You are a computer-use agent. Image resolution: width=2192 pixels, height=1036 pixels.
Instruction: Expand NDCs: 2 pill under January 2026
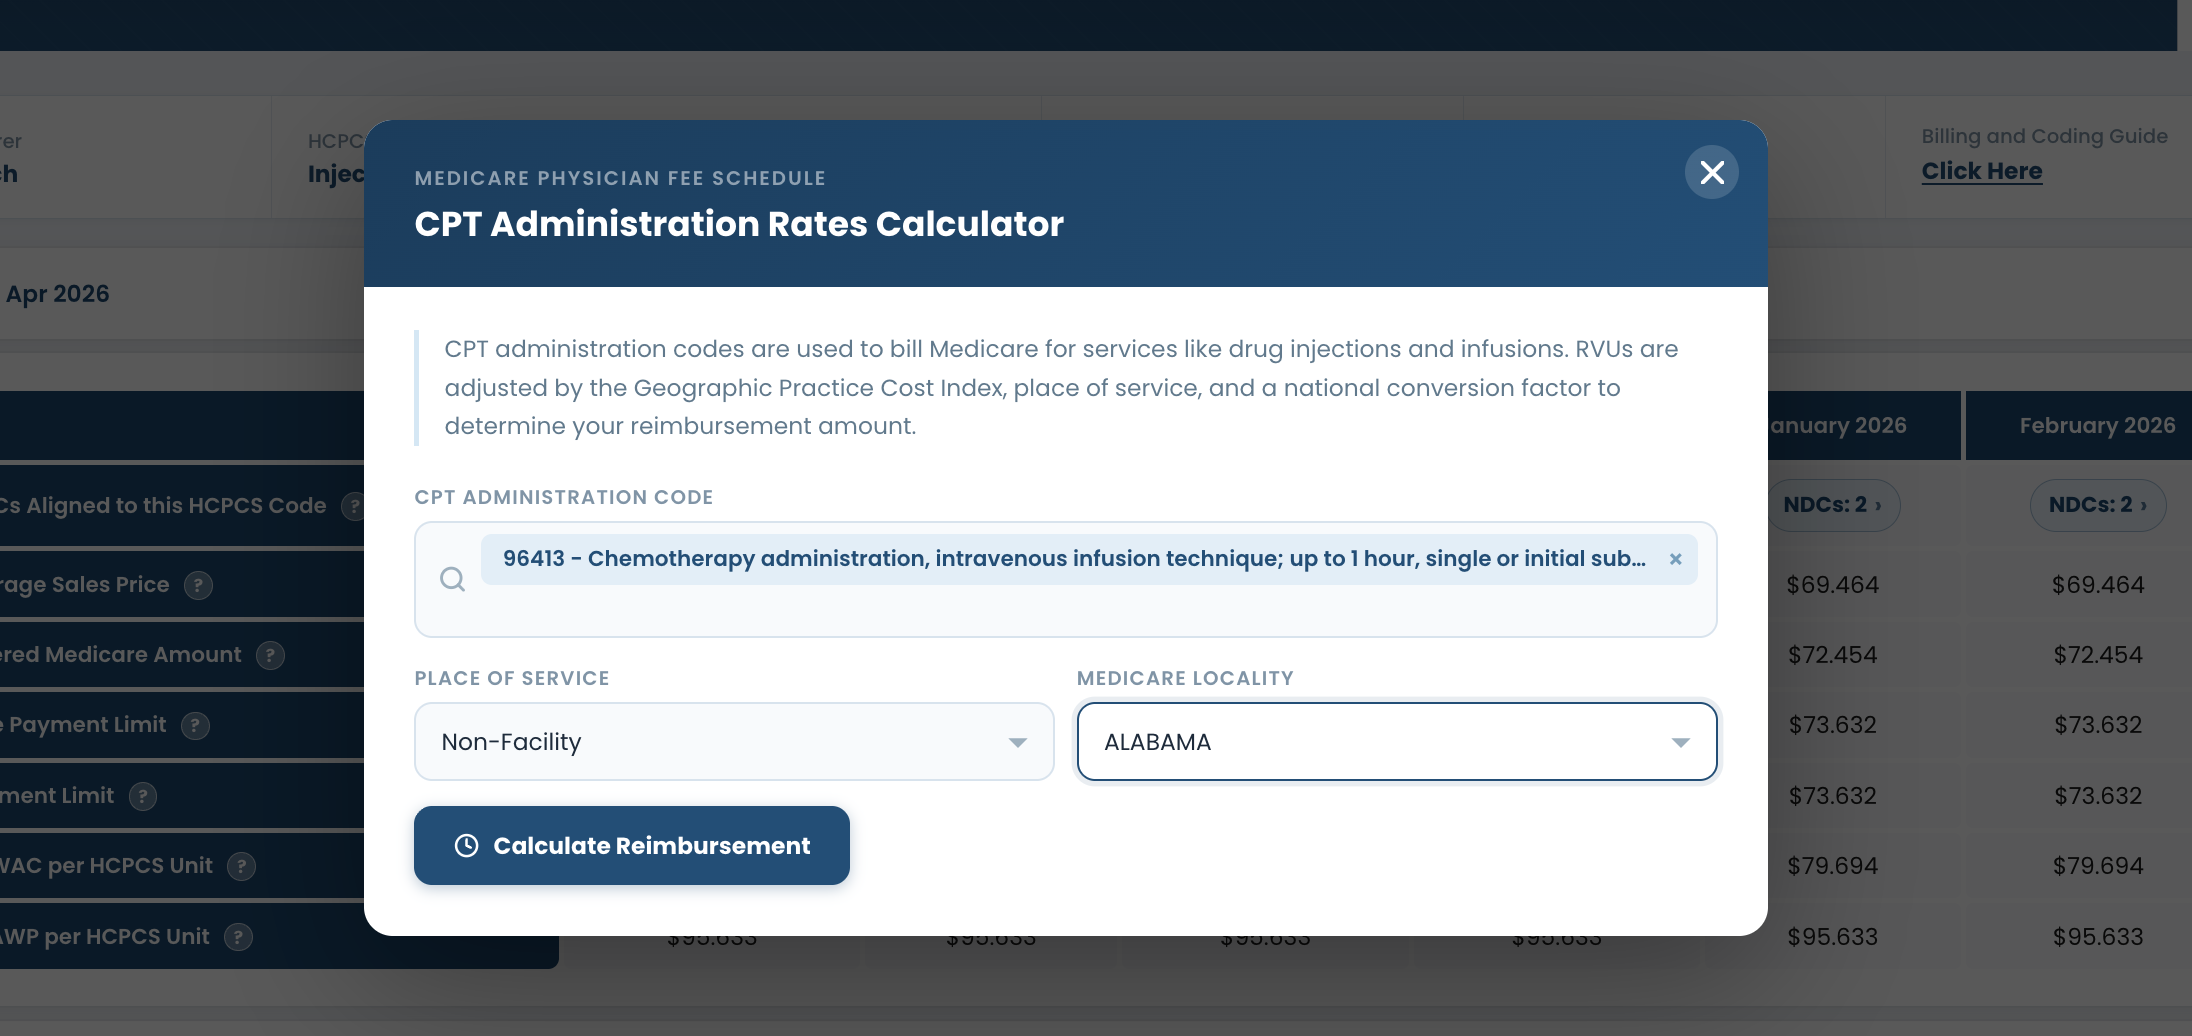(x=1832, y=505)
